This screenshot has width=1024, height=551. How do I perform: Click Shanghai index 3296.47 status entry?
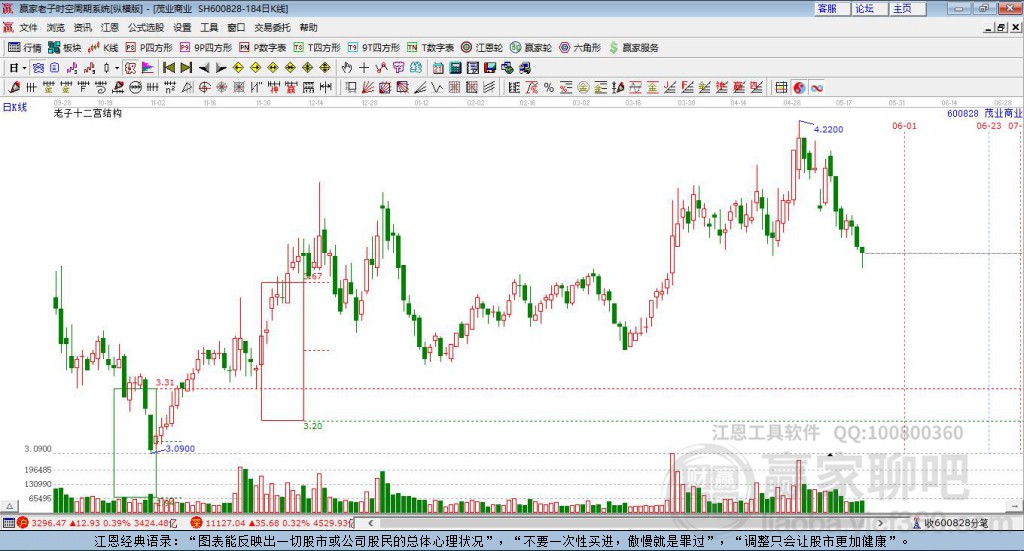97,523
